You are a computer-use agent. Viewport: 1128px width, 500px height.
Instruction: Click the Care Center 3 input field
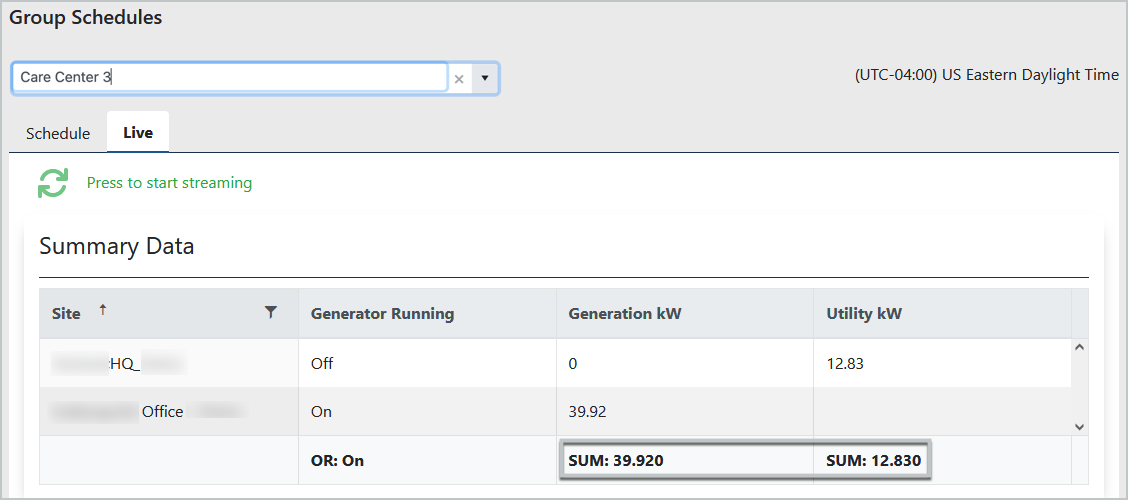coord(228,77)
